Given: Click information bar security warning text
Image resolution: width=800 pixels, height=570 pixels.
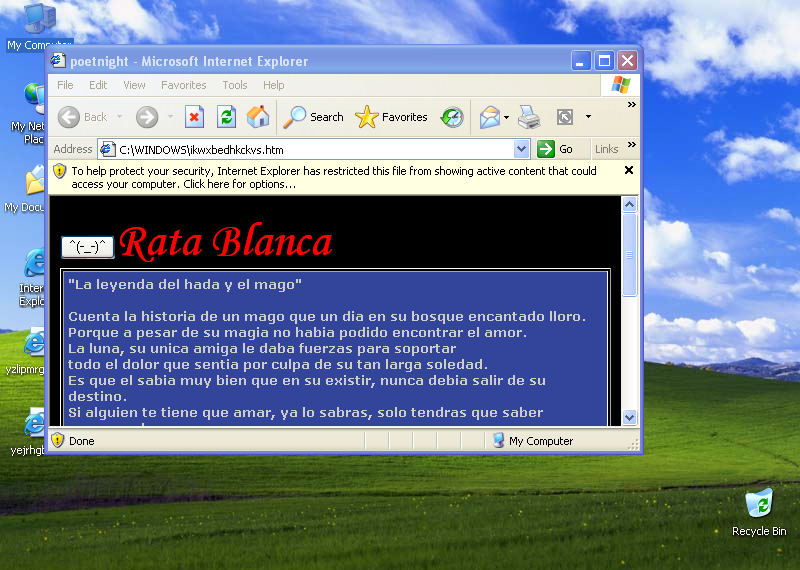Looking at the screenshot, I should click(334, 178).
